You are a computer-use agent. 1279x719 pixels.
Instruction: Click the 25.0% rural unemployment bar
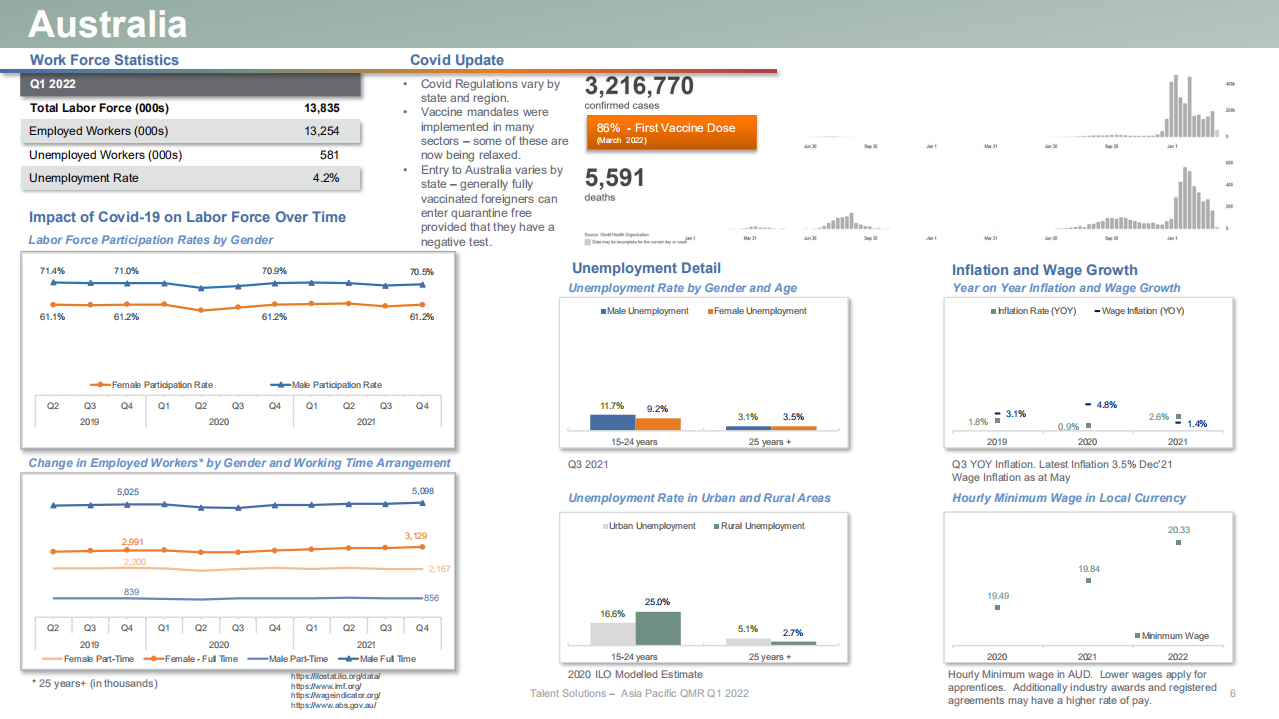(657, 628)
